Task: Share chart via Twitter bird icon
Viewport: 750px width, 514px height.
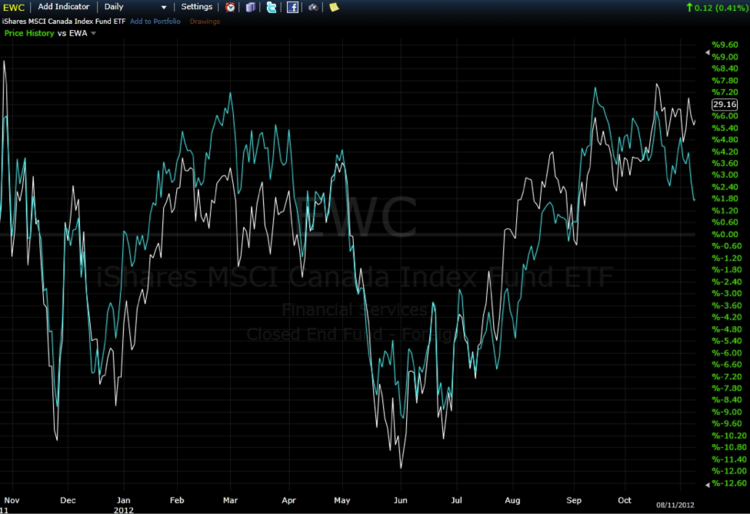Action: point(272,7)
